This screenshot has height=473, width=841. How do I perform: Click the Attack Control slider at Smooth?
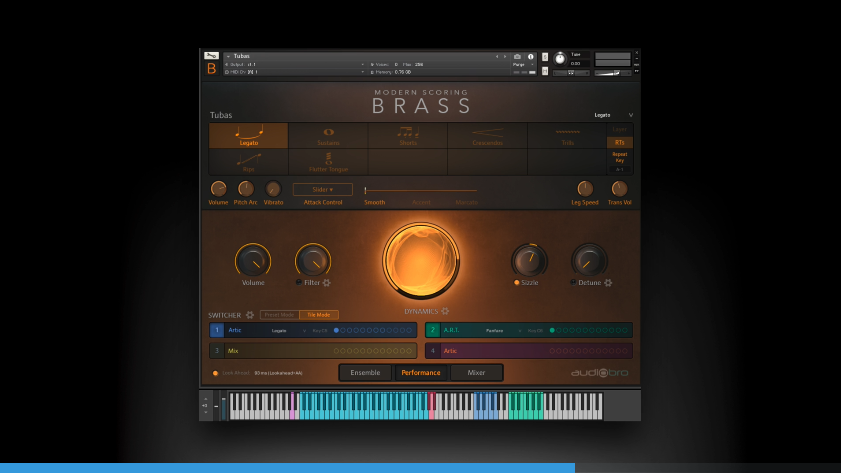[x=365, y=190]
